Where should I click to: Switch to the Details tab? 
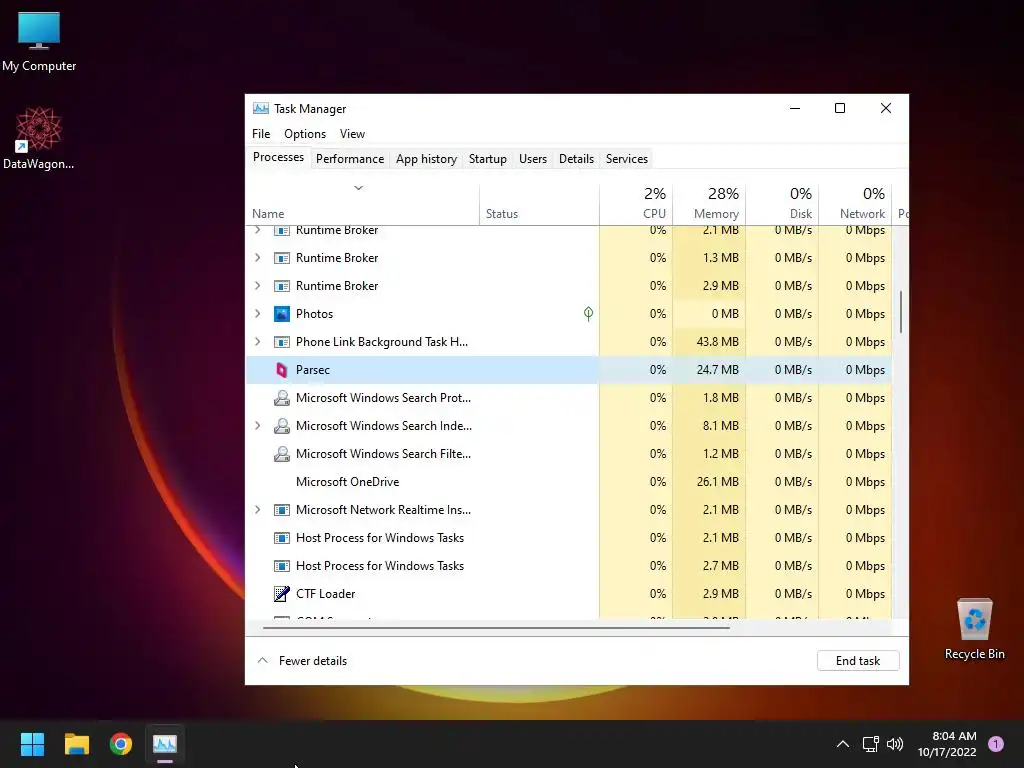(x=577, y=159)
